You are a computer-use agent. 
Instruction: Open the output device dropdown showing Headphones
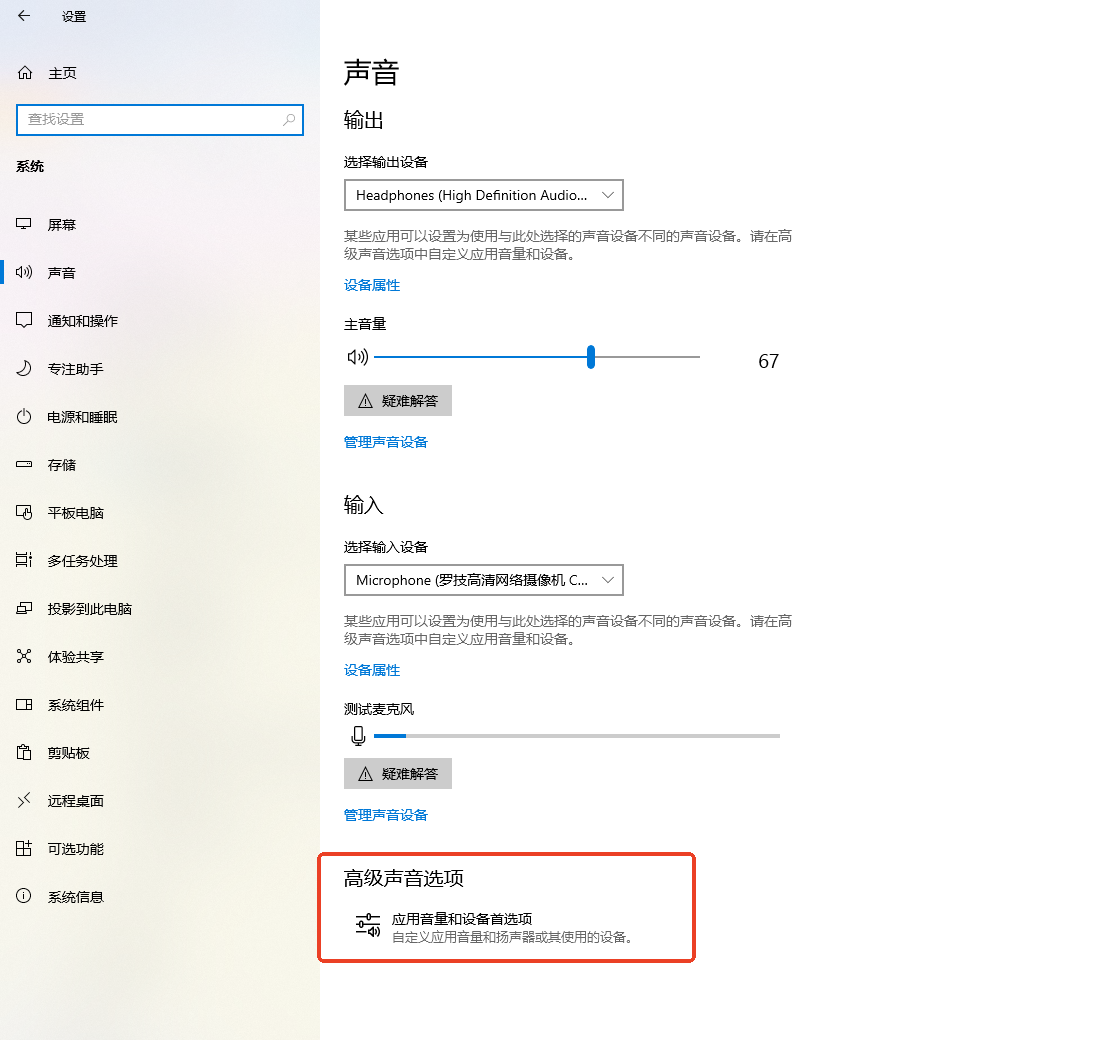(483, 195)
